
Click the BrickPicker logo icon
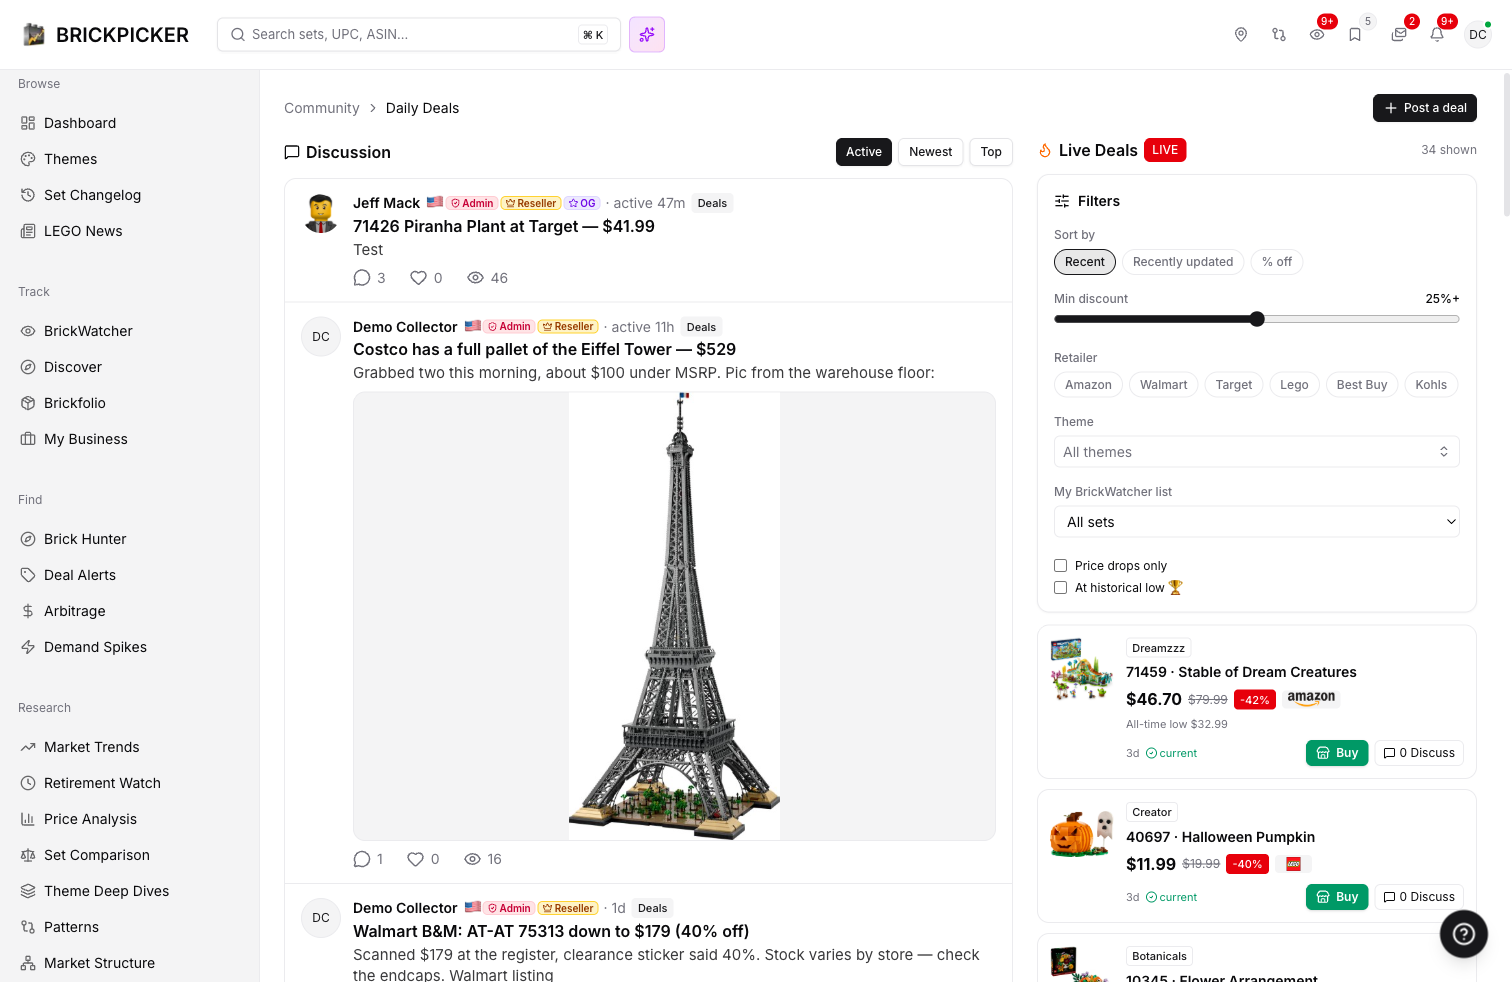34,35
